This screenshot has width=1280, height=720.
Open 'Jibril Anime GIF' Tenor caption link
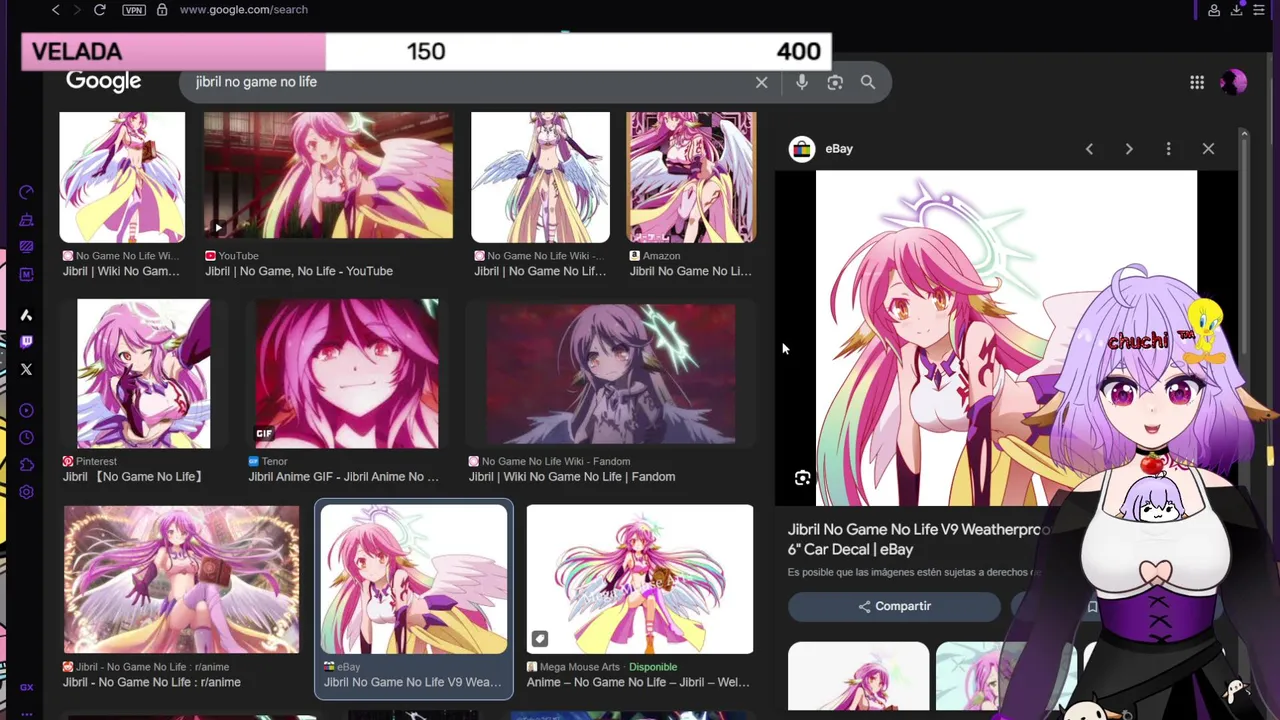click(x=343, y=477)
